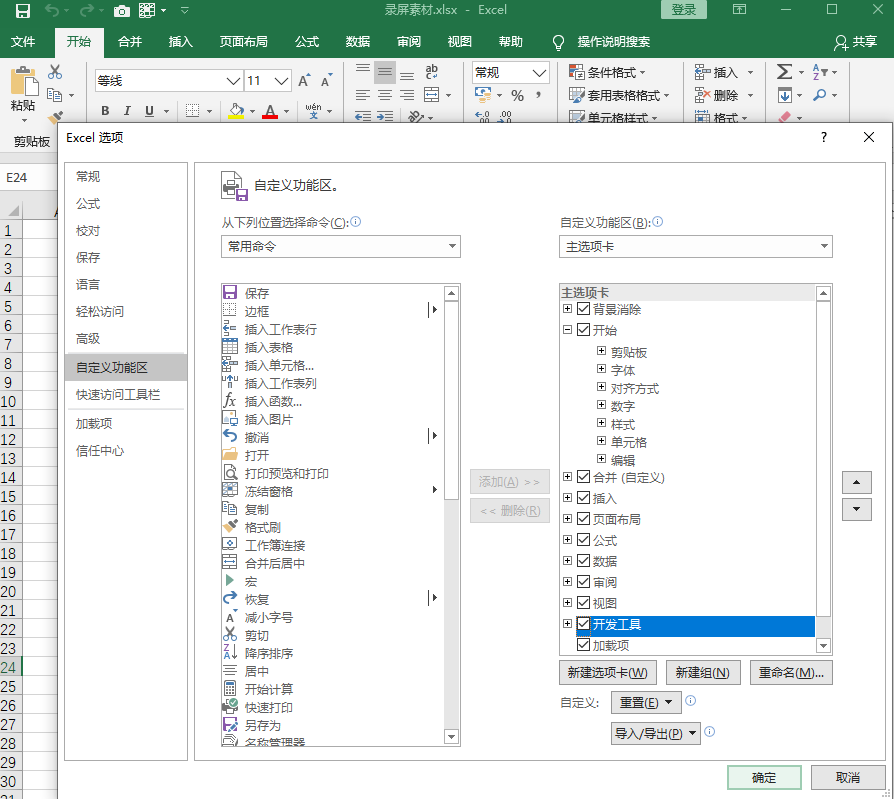Click the Underline formatting icon
The image size is (894, 799).
coord(149,111)
